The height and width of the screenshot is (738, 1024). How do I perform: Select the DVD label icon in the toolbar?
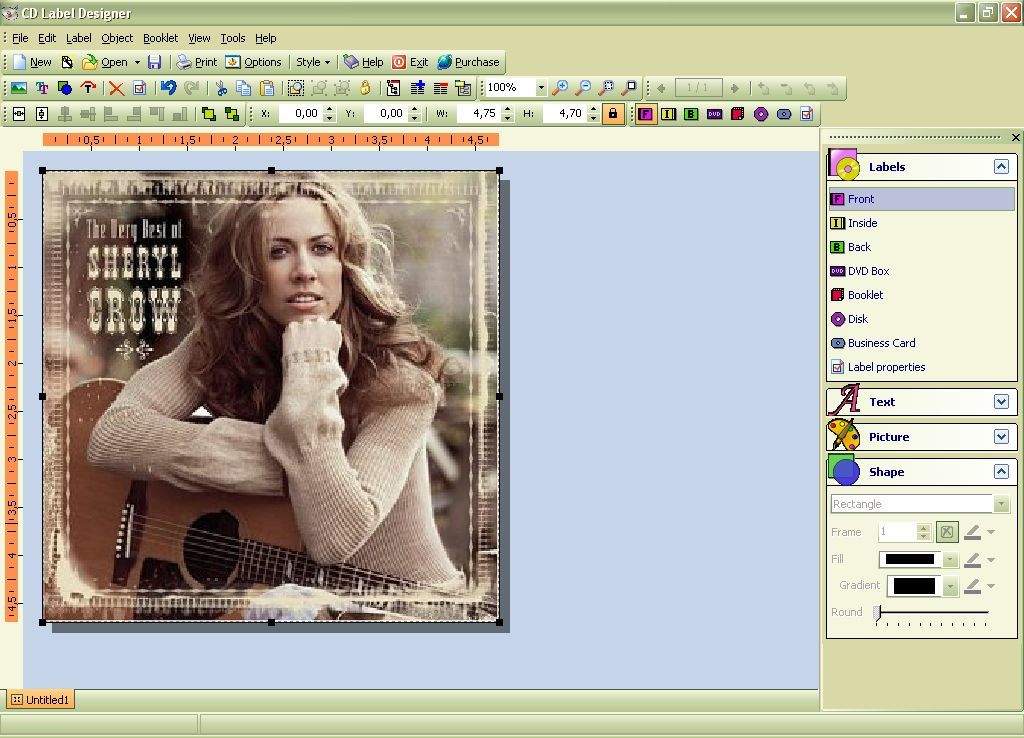tap(716, 113)
